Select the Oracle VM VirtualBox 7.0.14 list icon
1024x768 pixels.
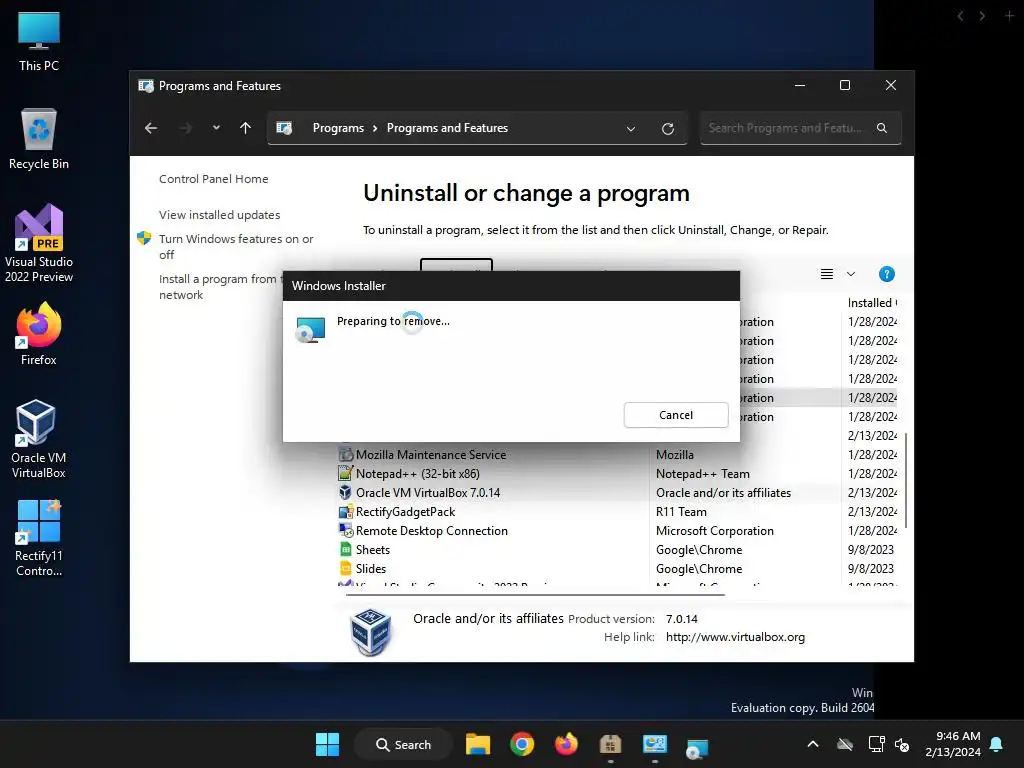point(345,492)
